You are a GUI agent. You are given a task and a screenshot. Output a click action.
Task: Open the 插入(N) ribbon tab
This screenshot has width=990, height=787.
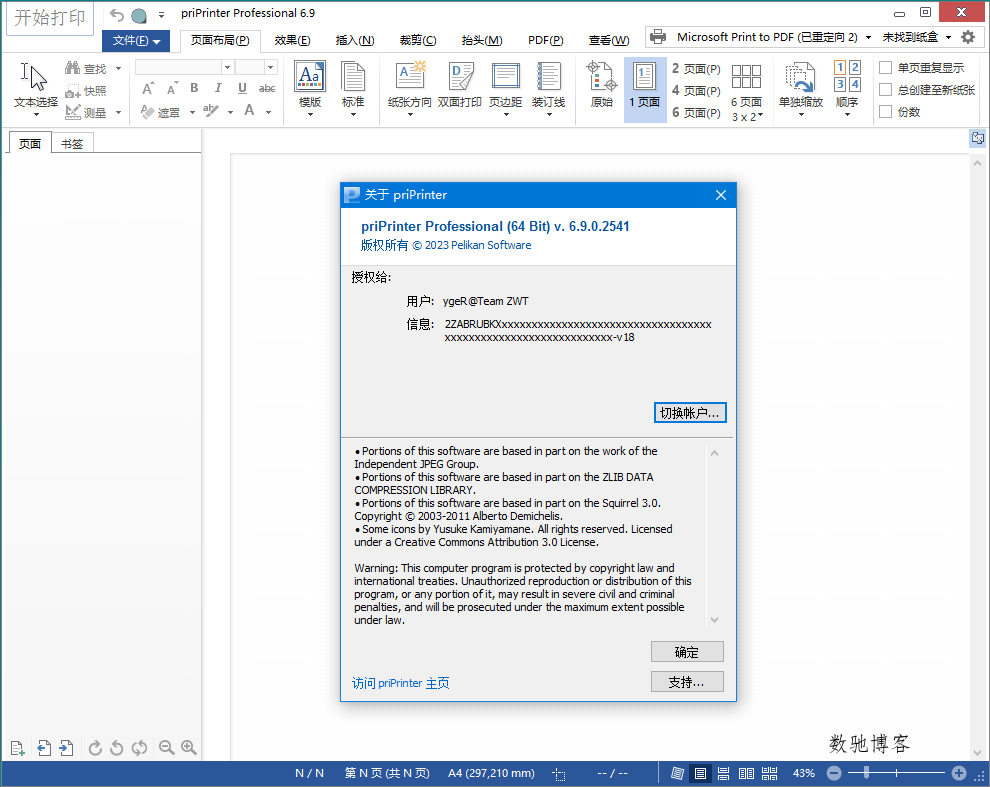(x=355, y=40)
